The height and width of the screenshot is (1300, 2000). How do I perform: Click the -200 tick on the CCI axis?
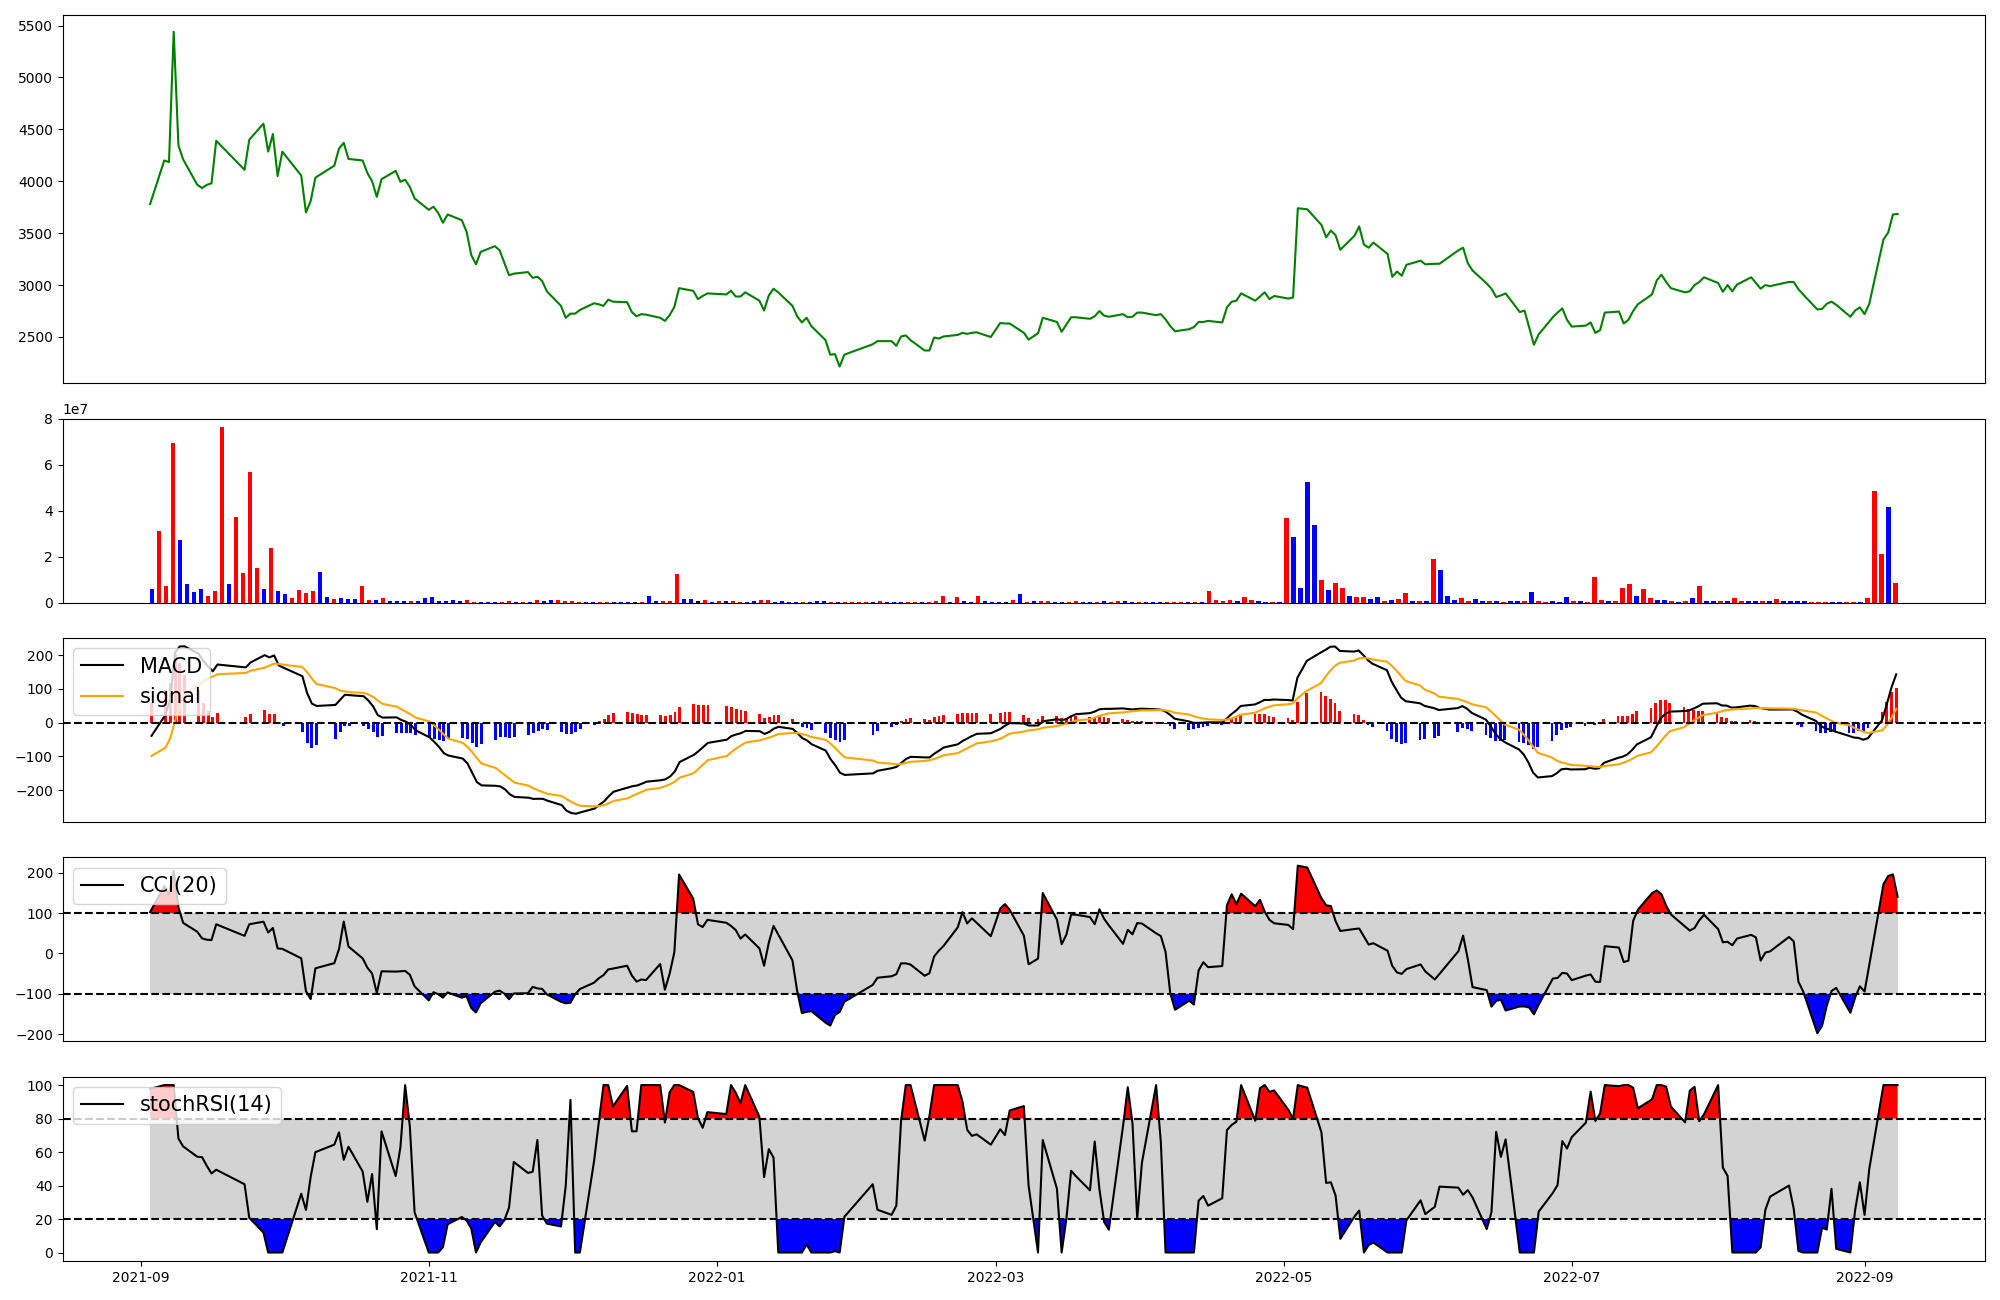tap(37, 1035)
